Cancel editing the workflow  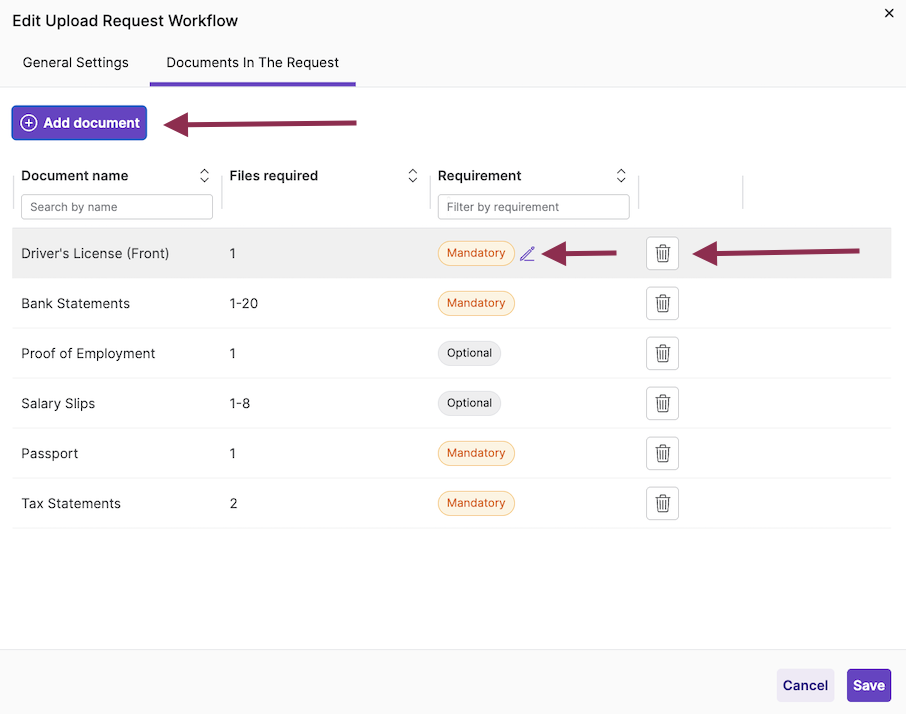click(x=805, y=685)
